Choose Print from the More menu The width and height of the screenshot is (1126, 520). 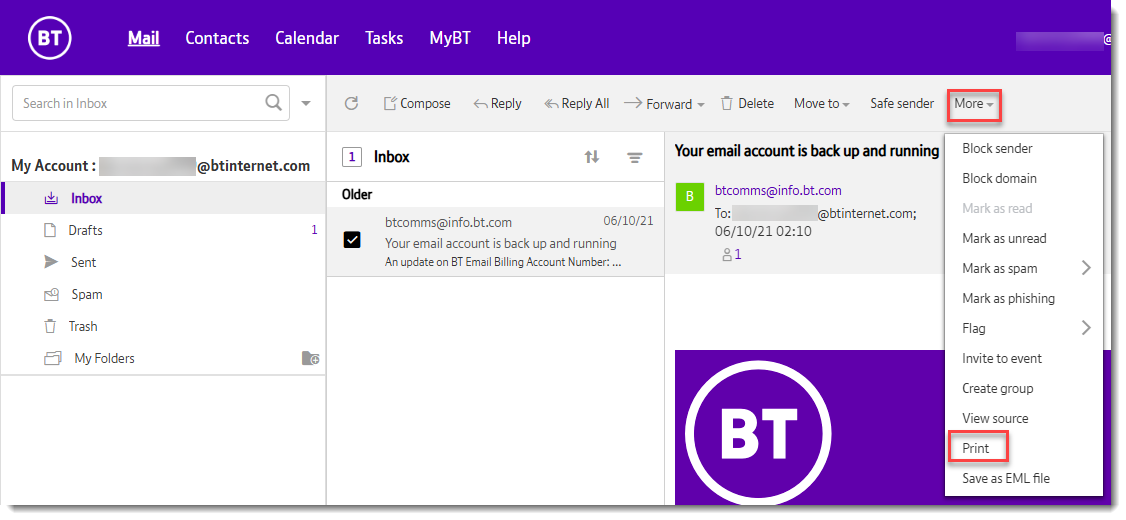click(977, 448)
